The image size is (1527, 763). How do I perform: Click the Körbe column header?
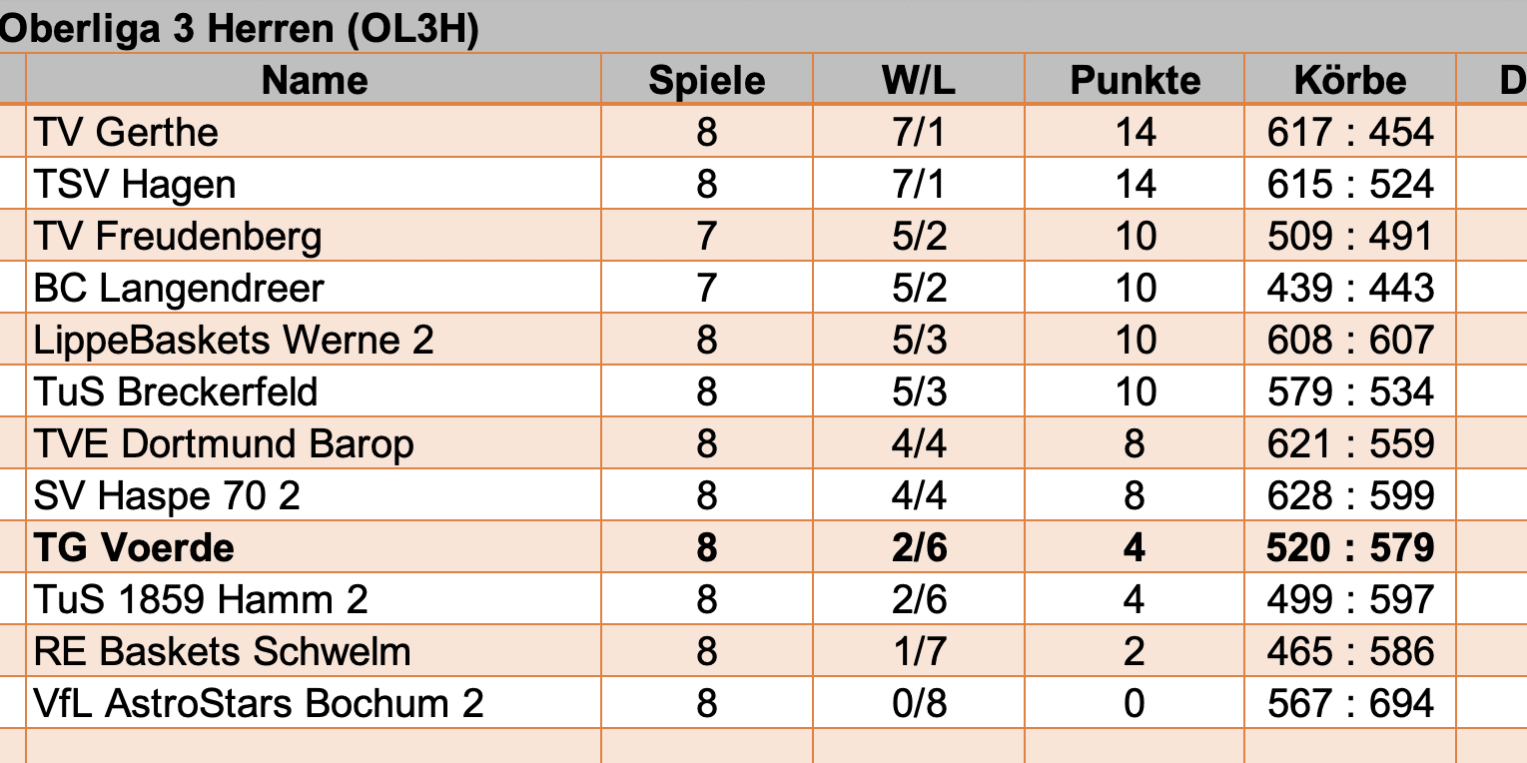point(1350,80)
